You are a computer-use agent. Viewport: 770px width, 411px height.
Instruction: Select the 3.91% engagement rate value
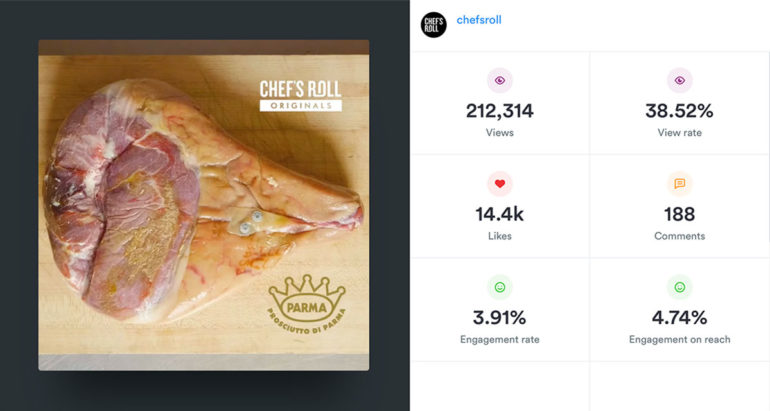click(x=499, y=318)
